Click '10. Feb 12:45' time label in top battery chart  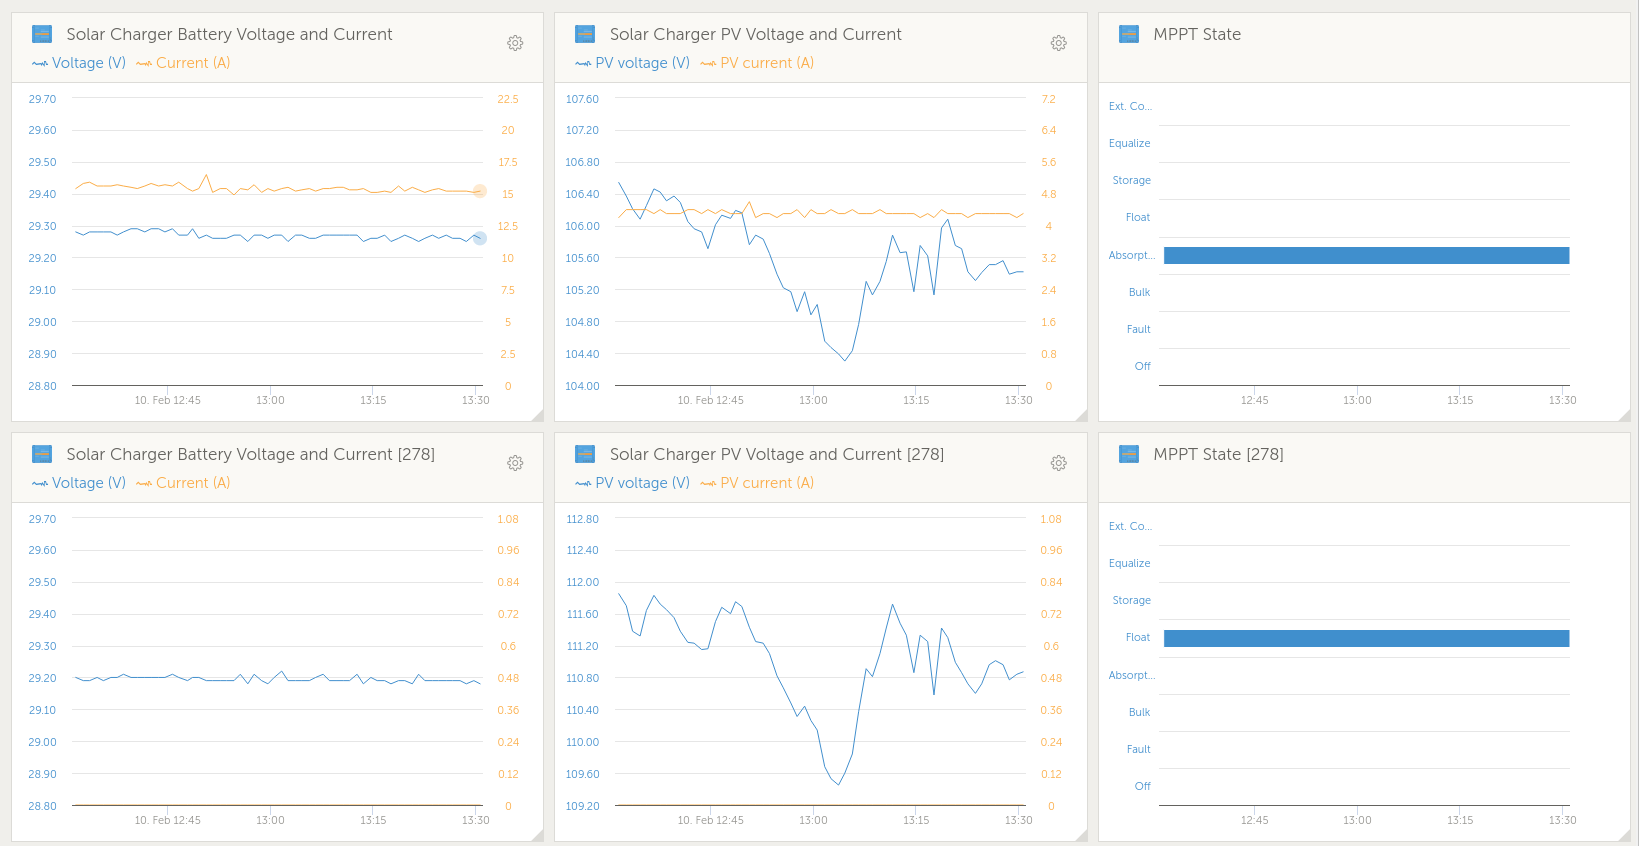(x=168, y=400)
